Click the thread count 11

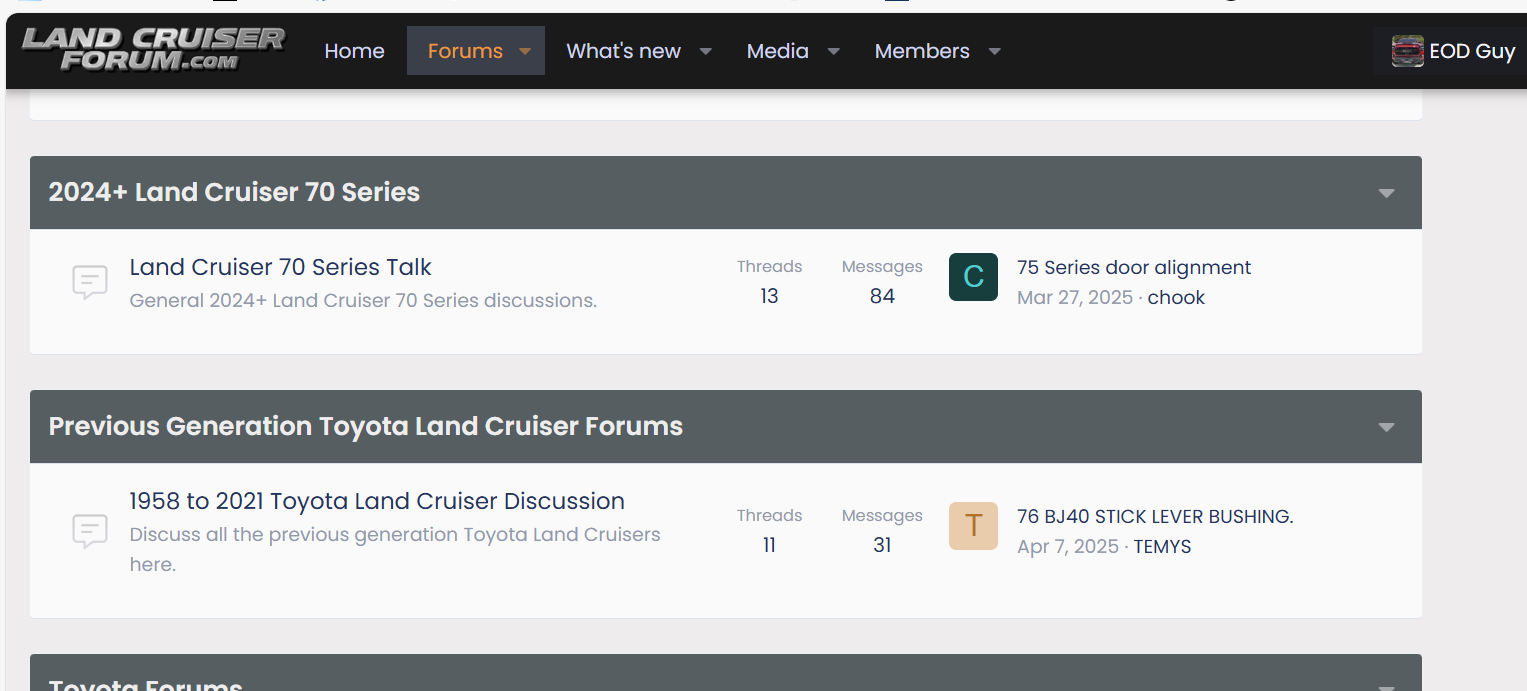pyautogui.click(x=769, y=545)
